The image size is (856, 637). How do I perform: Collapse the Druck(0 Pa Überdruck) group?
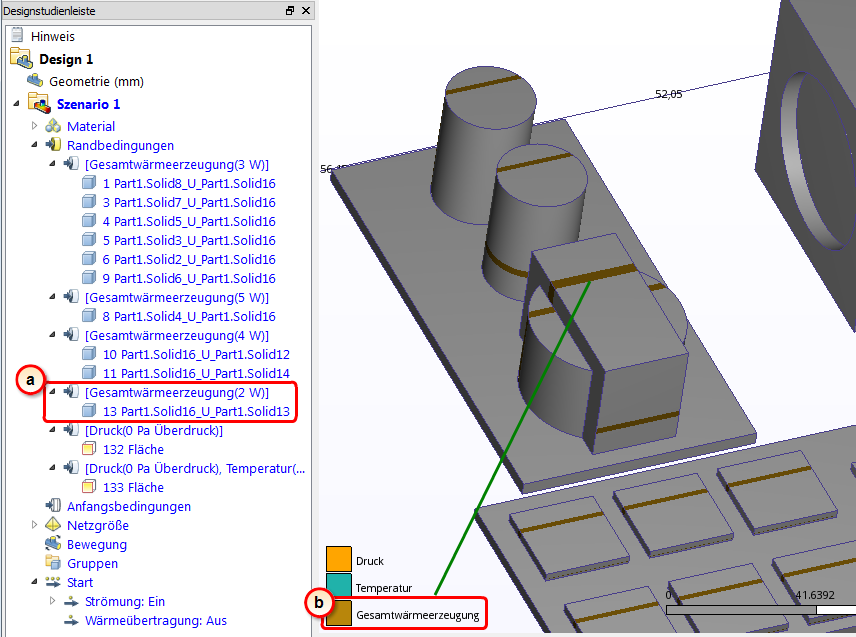[x=52, y=430]
